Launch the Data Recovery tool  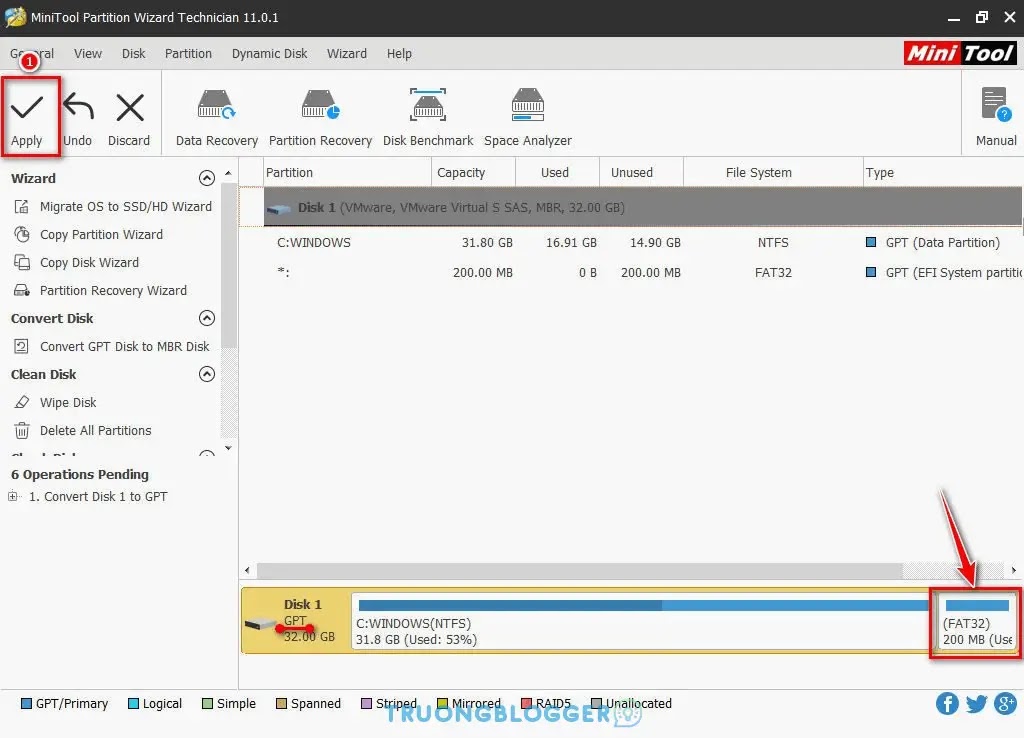tap(217, 118)
